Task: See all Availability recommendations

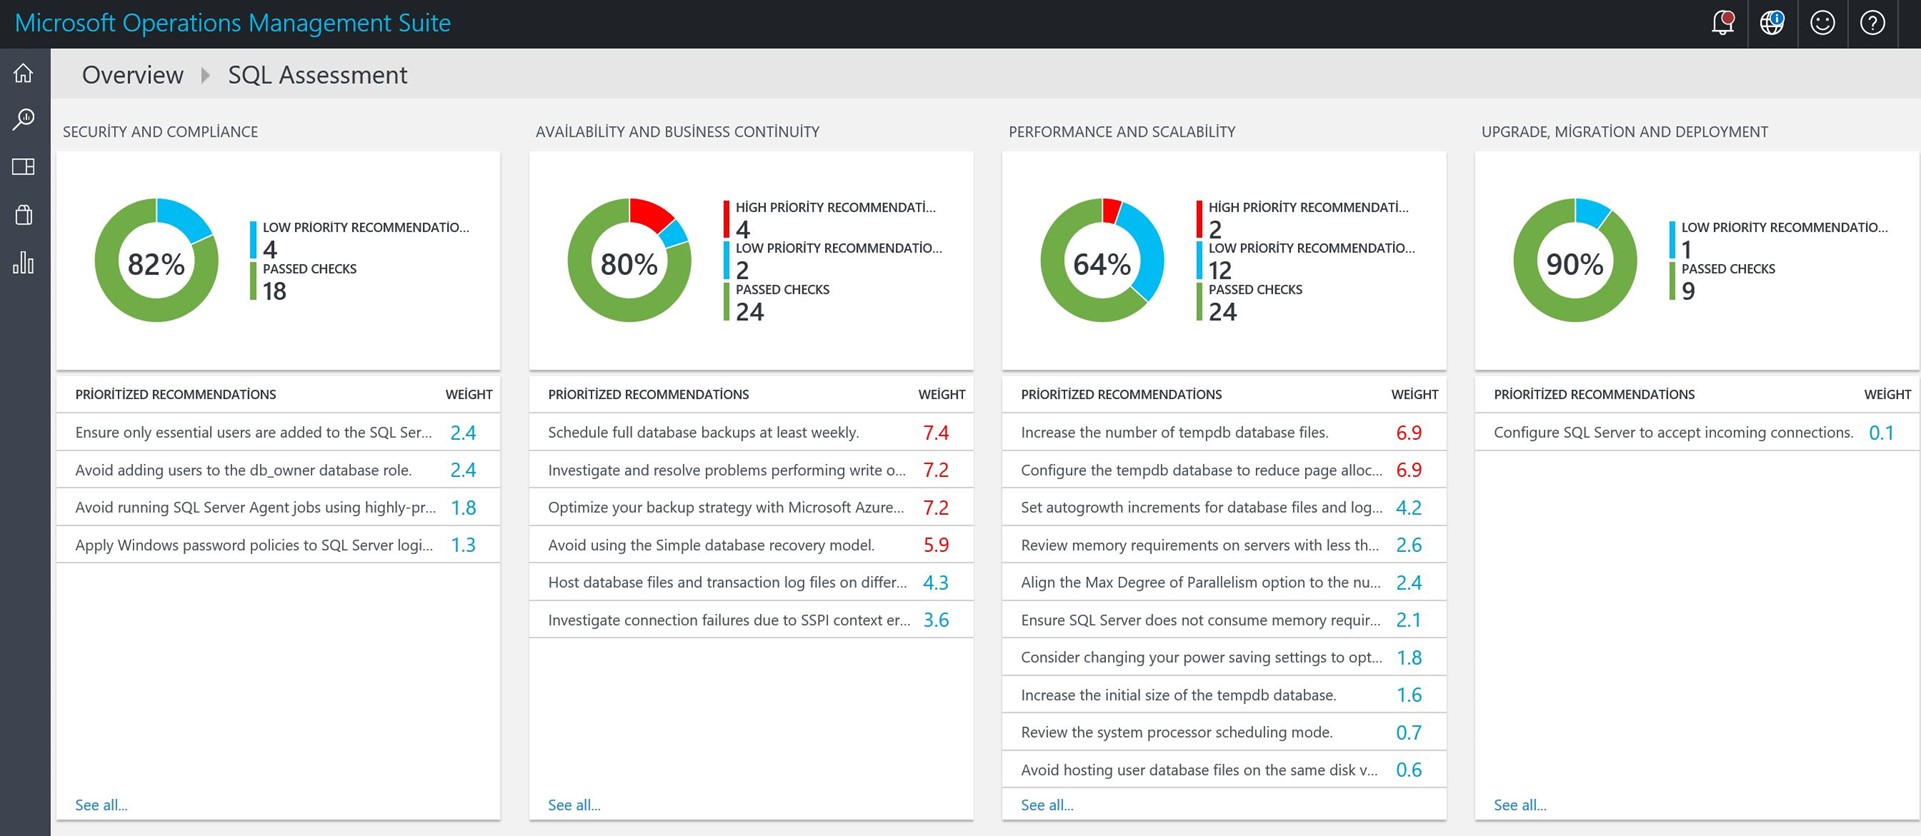Action: point(574,805)
